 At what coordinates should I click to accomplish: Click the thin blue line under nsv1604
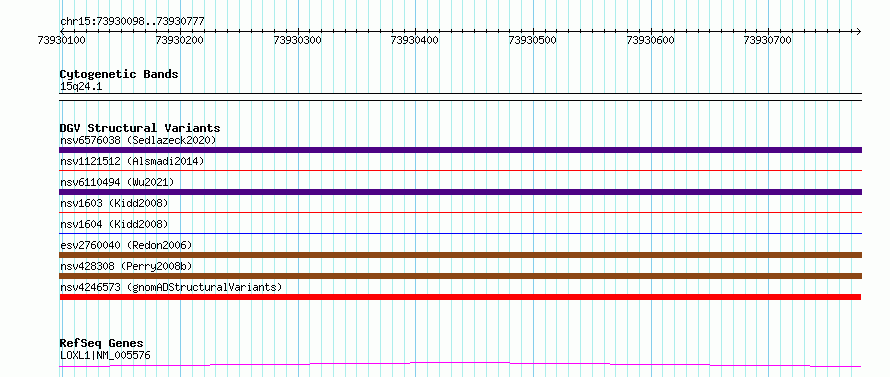coord(460,233)
